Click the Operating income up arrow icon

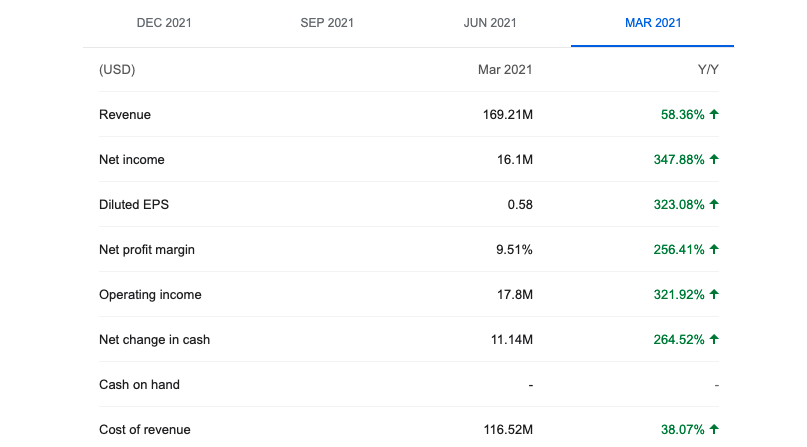pyautogui.click(x=714, y=294)
